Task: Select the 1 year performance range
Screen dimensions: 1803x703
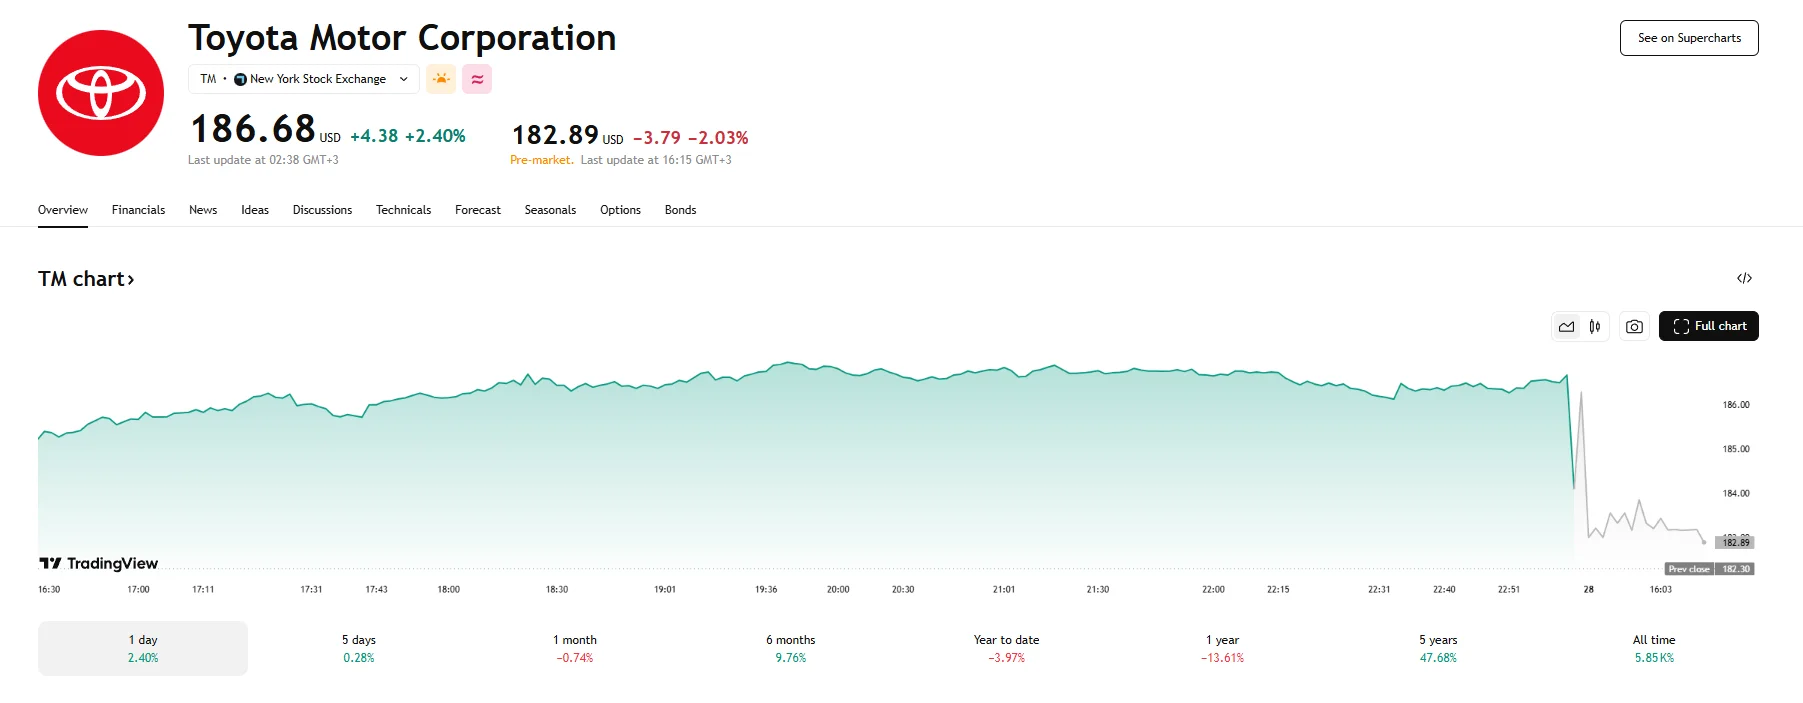Action: [1222, 648]
